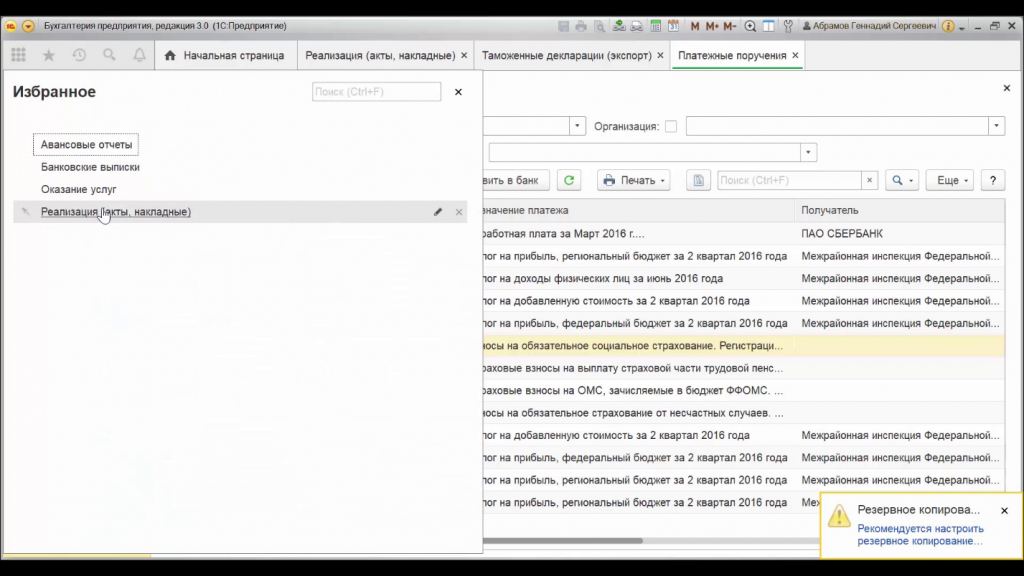
Task: Open Банковские выписки from favorites
Action: point(90,167)
